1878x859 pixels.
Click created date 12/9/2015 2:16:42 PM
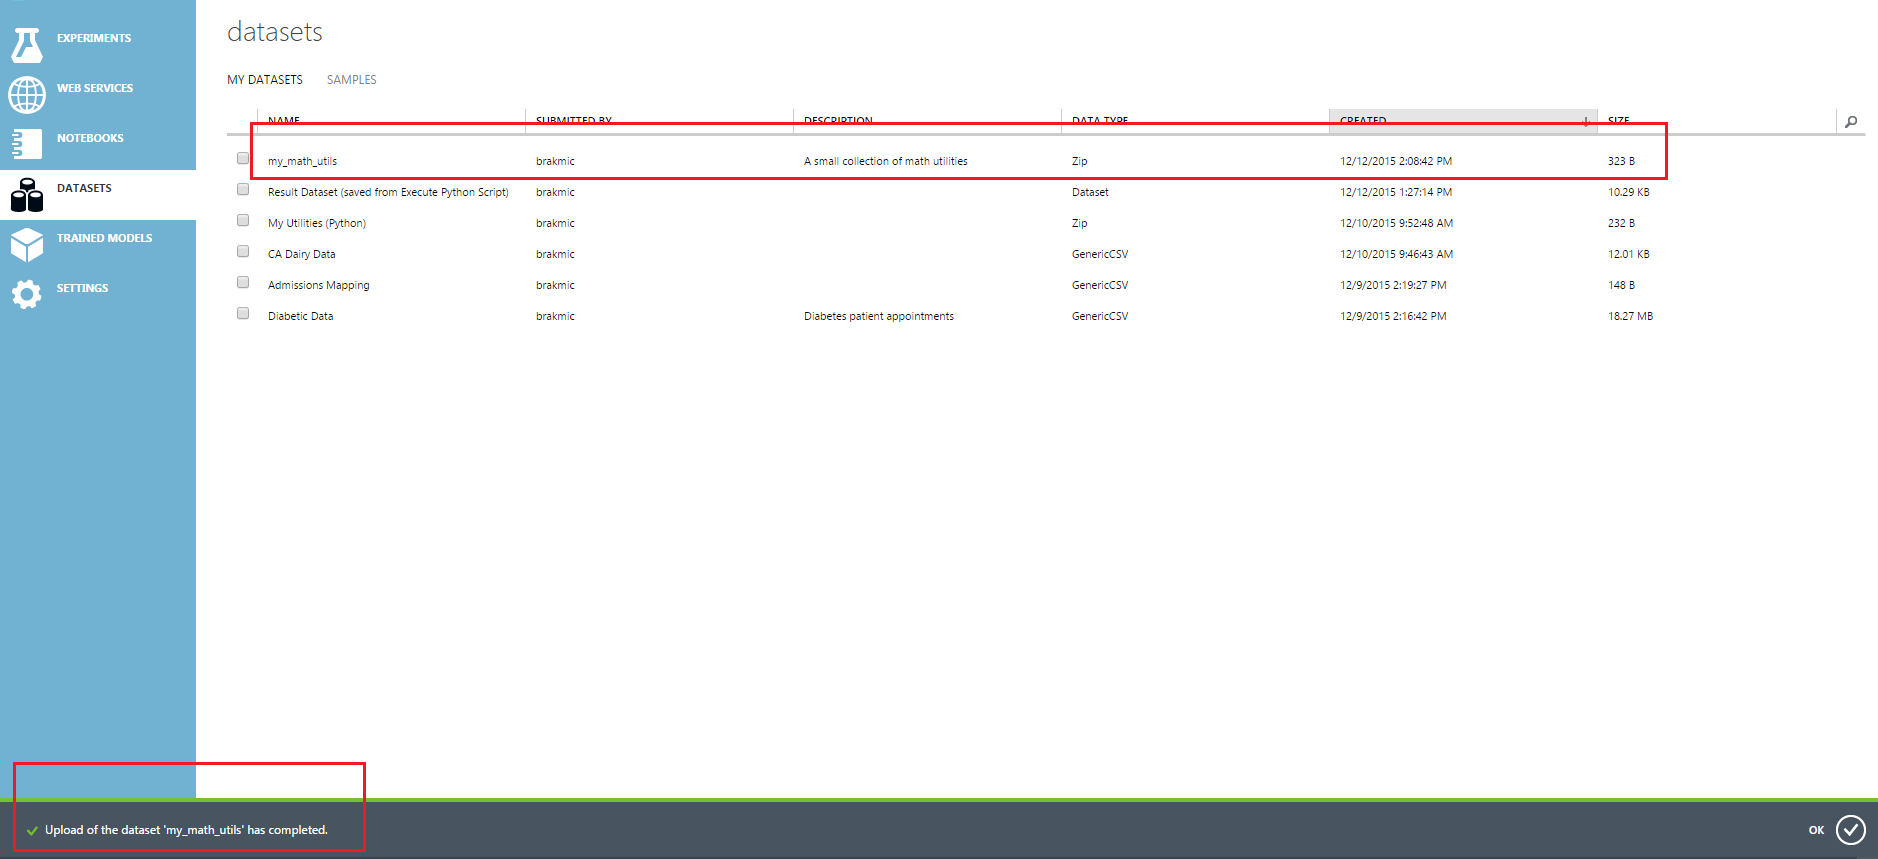click(x=1393, y=316)
